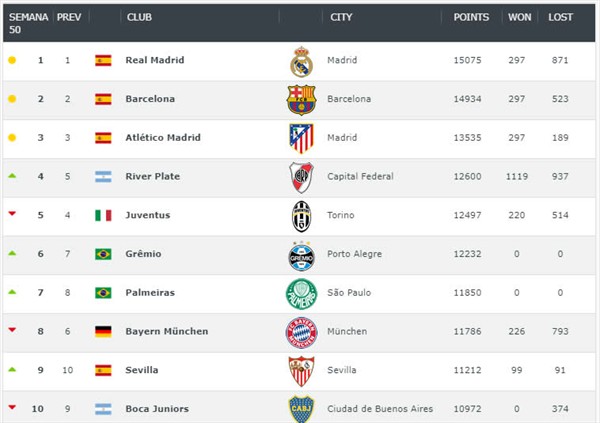600x423 pixels.
Task: Click the Juventus crest icon
Action: (x=302, y=216)
